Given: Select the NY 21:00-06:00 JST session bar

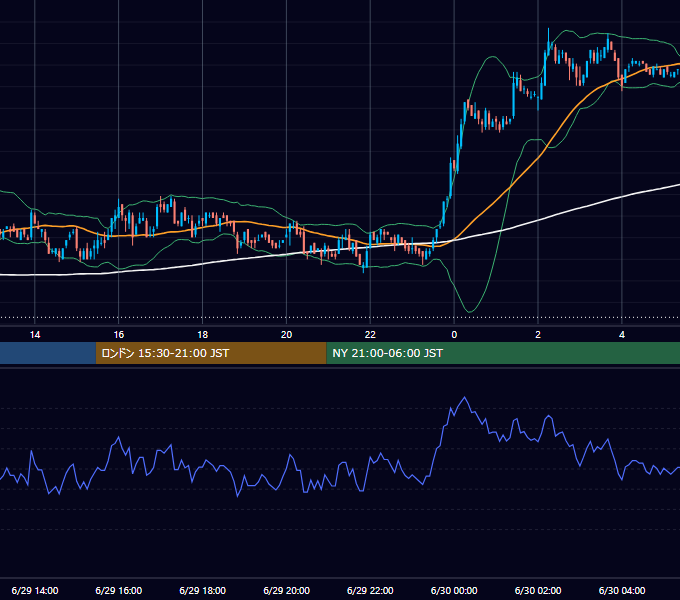Looking at the screenshot, I should [x=503, y=353].
